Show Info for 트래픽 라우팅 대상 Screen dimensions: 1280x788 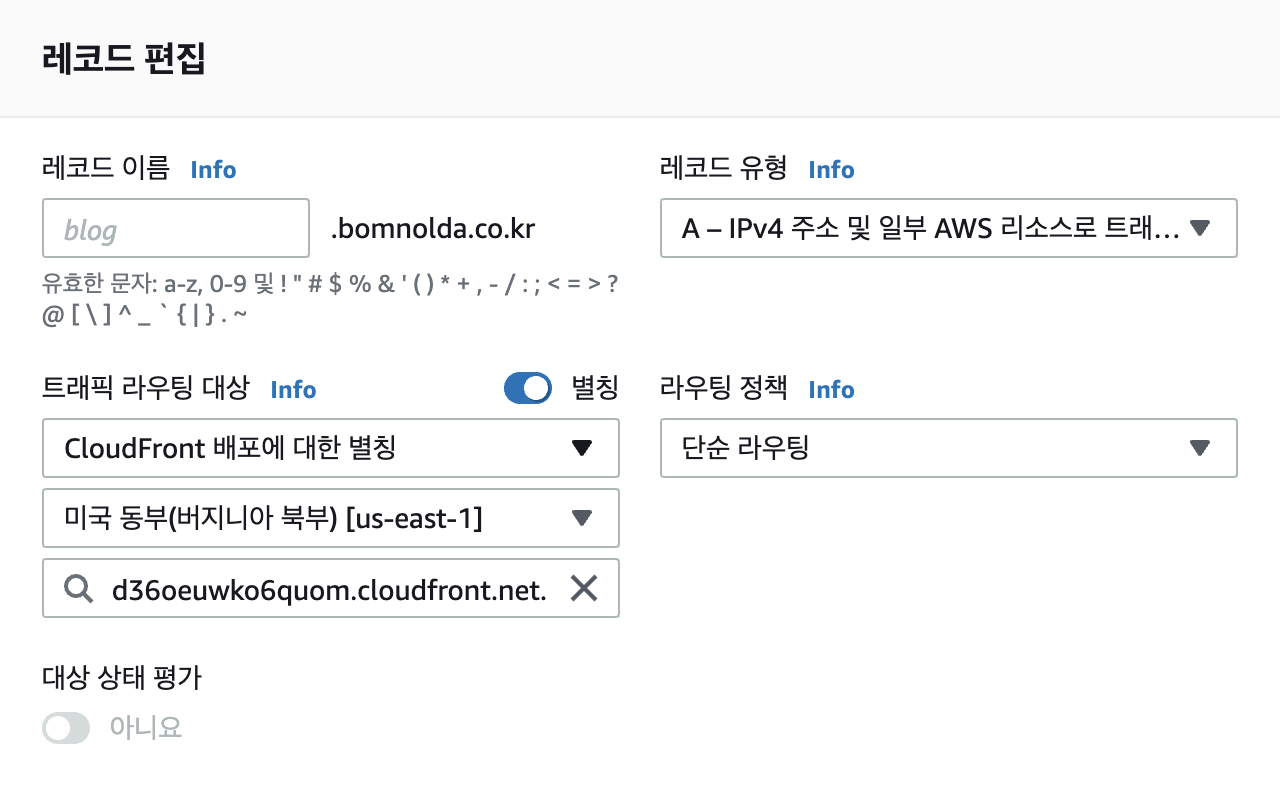point(293,390)
